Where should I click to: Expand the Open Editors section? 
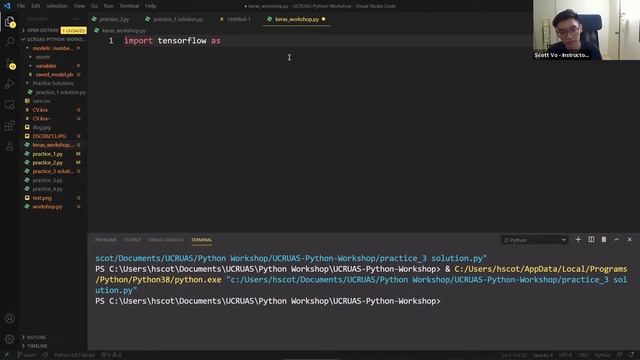[x=54, y=30]
